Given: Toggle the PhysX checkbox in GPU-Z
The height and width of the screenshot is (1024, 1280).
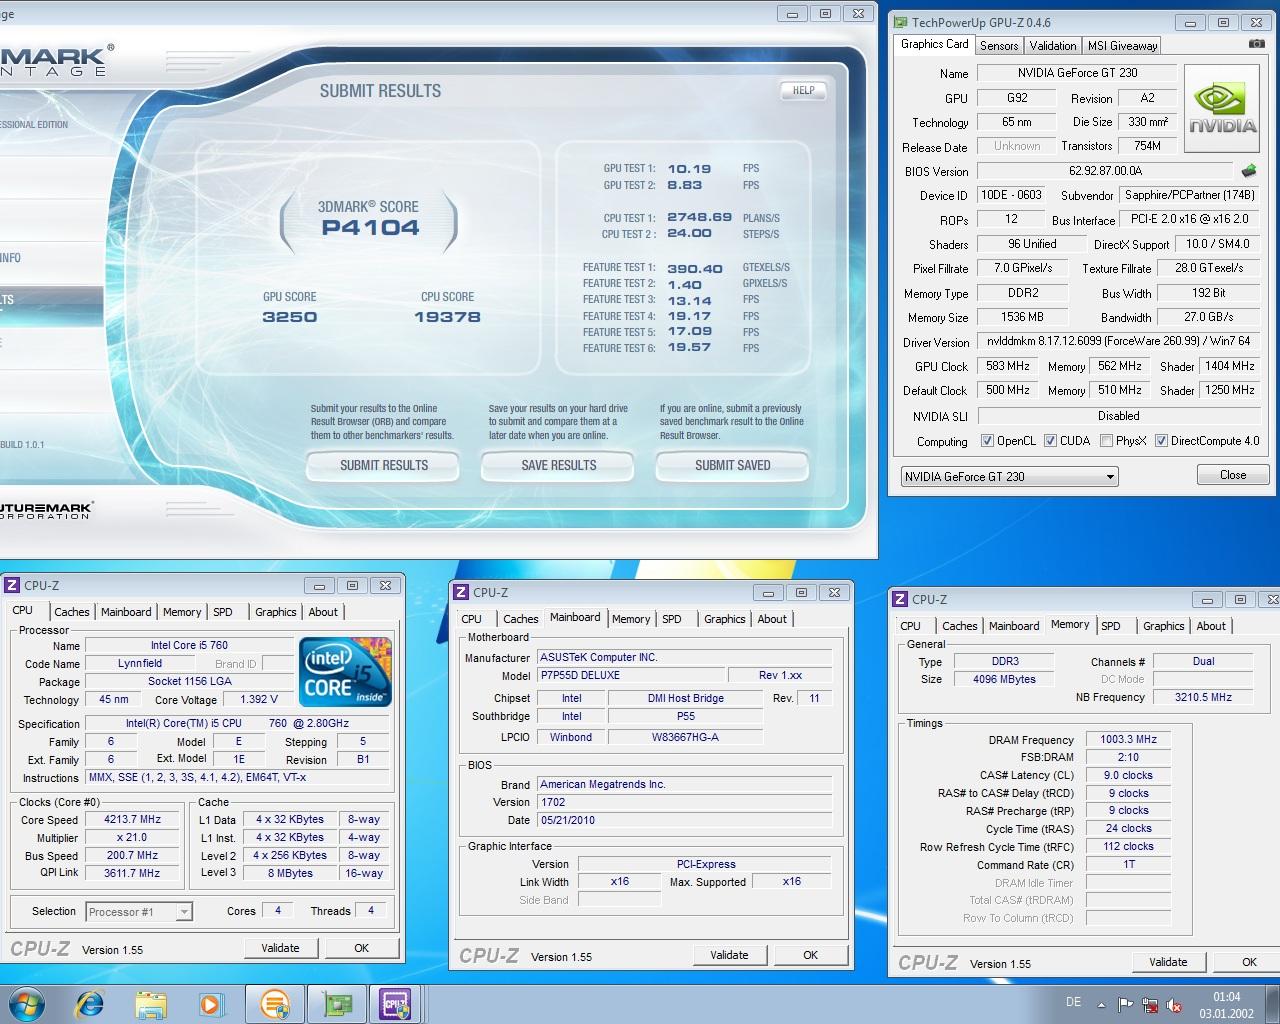Looking at the screenshot, I should point(1106,440).
